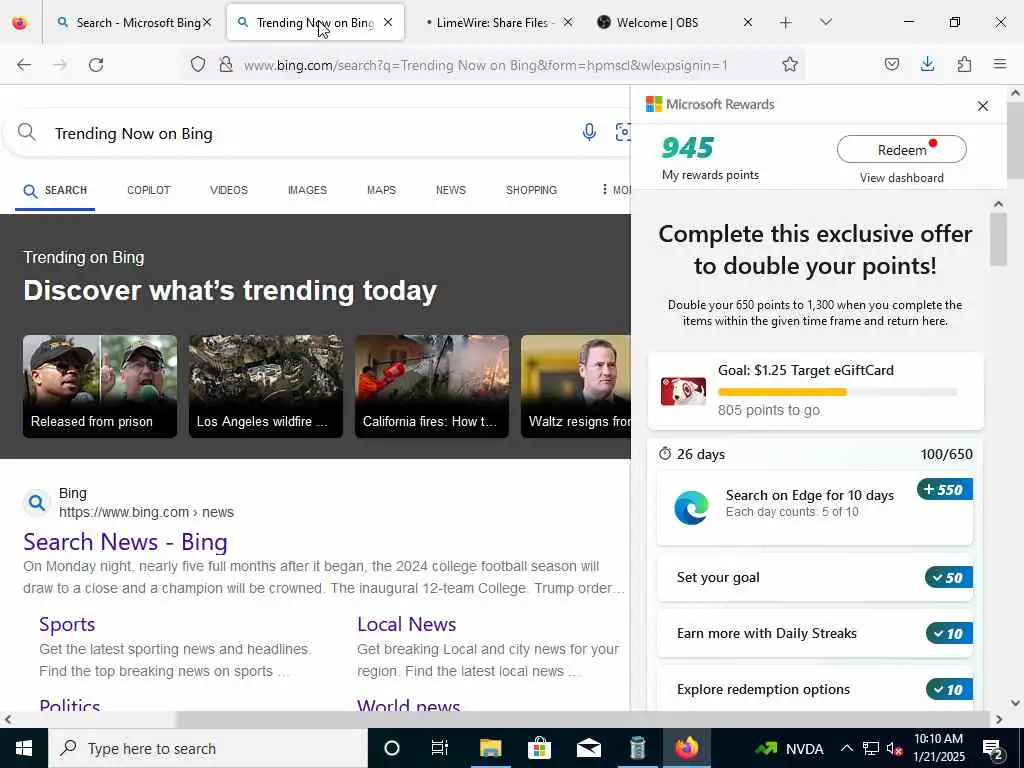1024x768 pixels.
Task: Open Cortana circle on taskbar
Action: pos(392,748)
